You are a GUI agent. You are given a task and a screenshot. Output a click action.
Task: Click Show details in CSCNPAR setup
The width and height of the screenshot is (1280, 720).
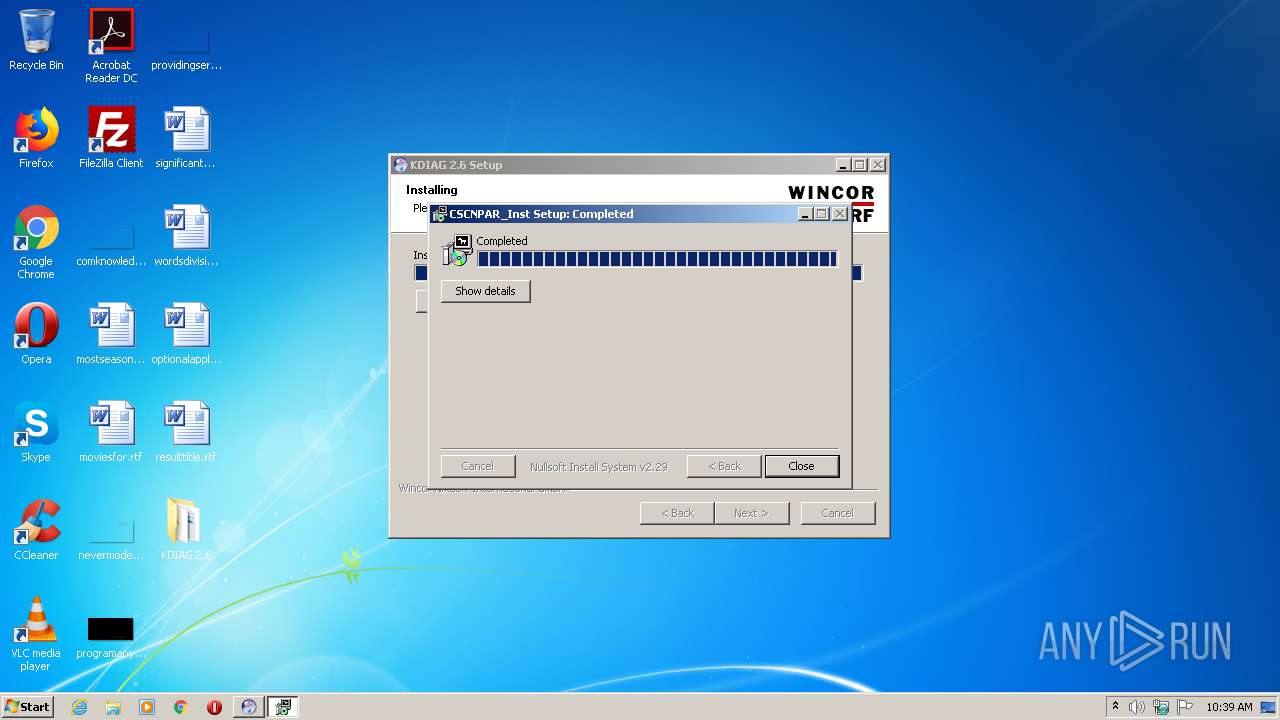485,291
